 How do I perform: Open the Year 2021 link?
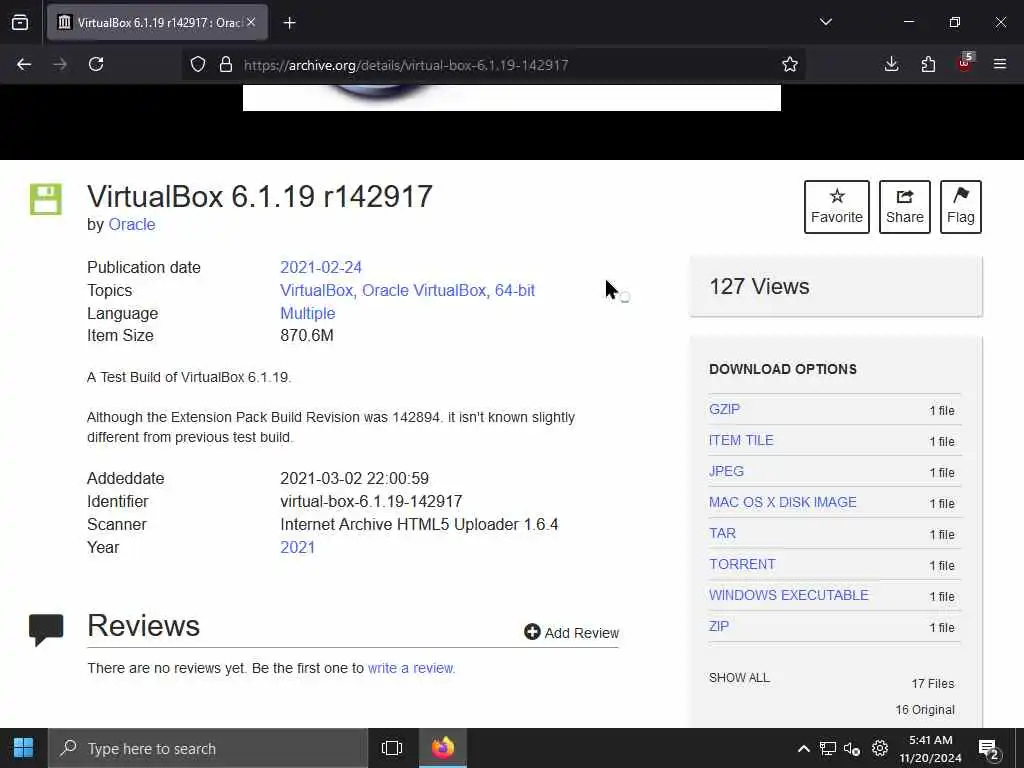click(297, 547)
